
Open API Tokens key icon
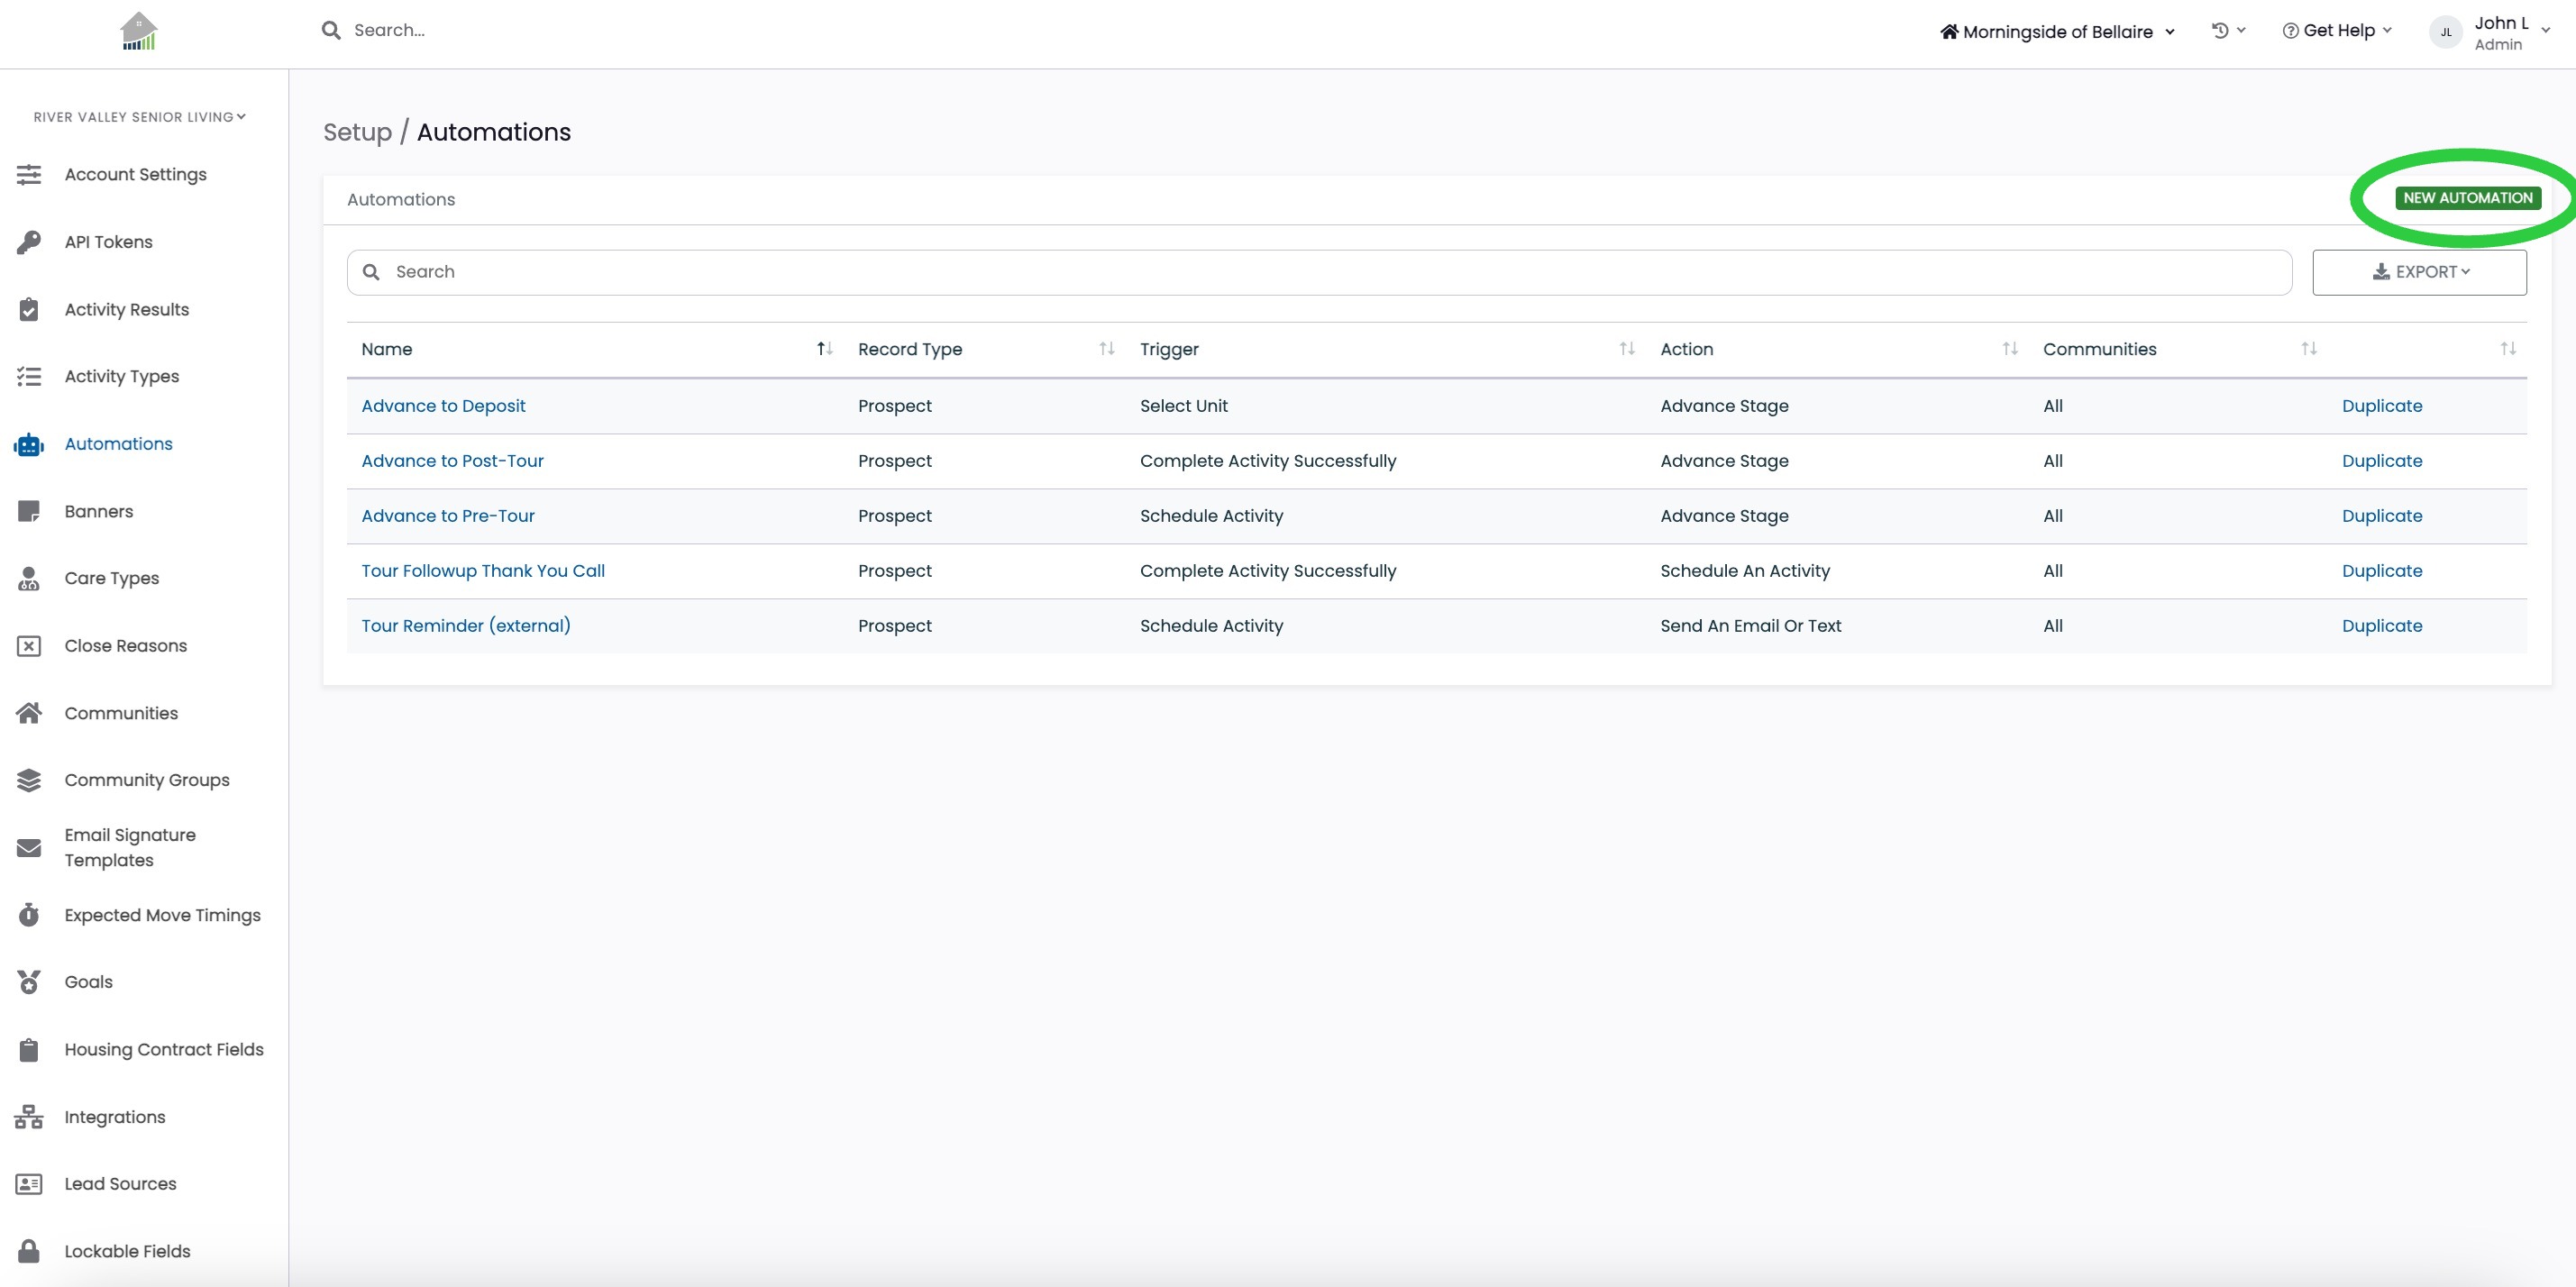[x=29, y=242]
